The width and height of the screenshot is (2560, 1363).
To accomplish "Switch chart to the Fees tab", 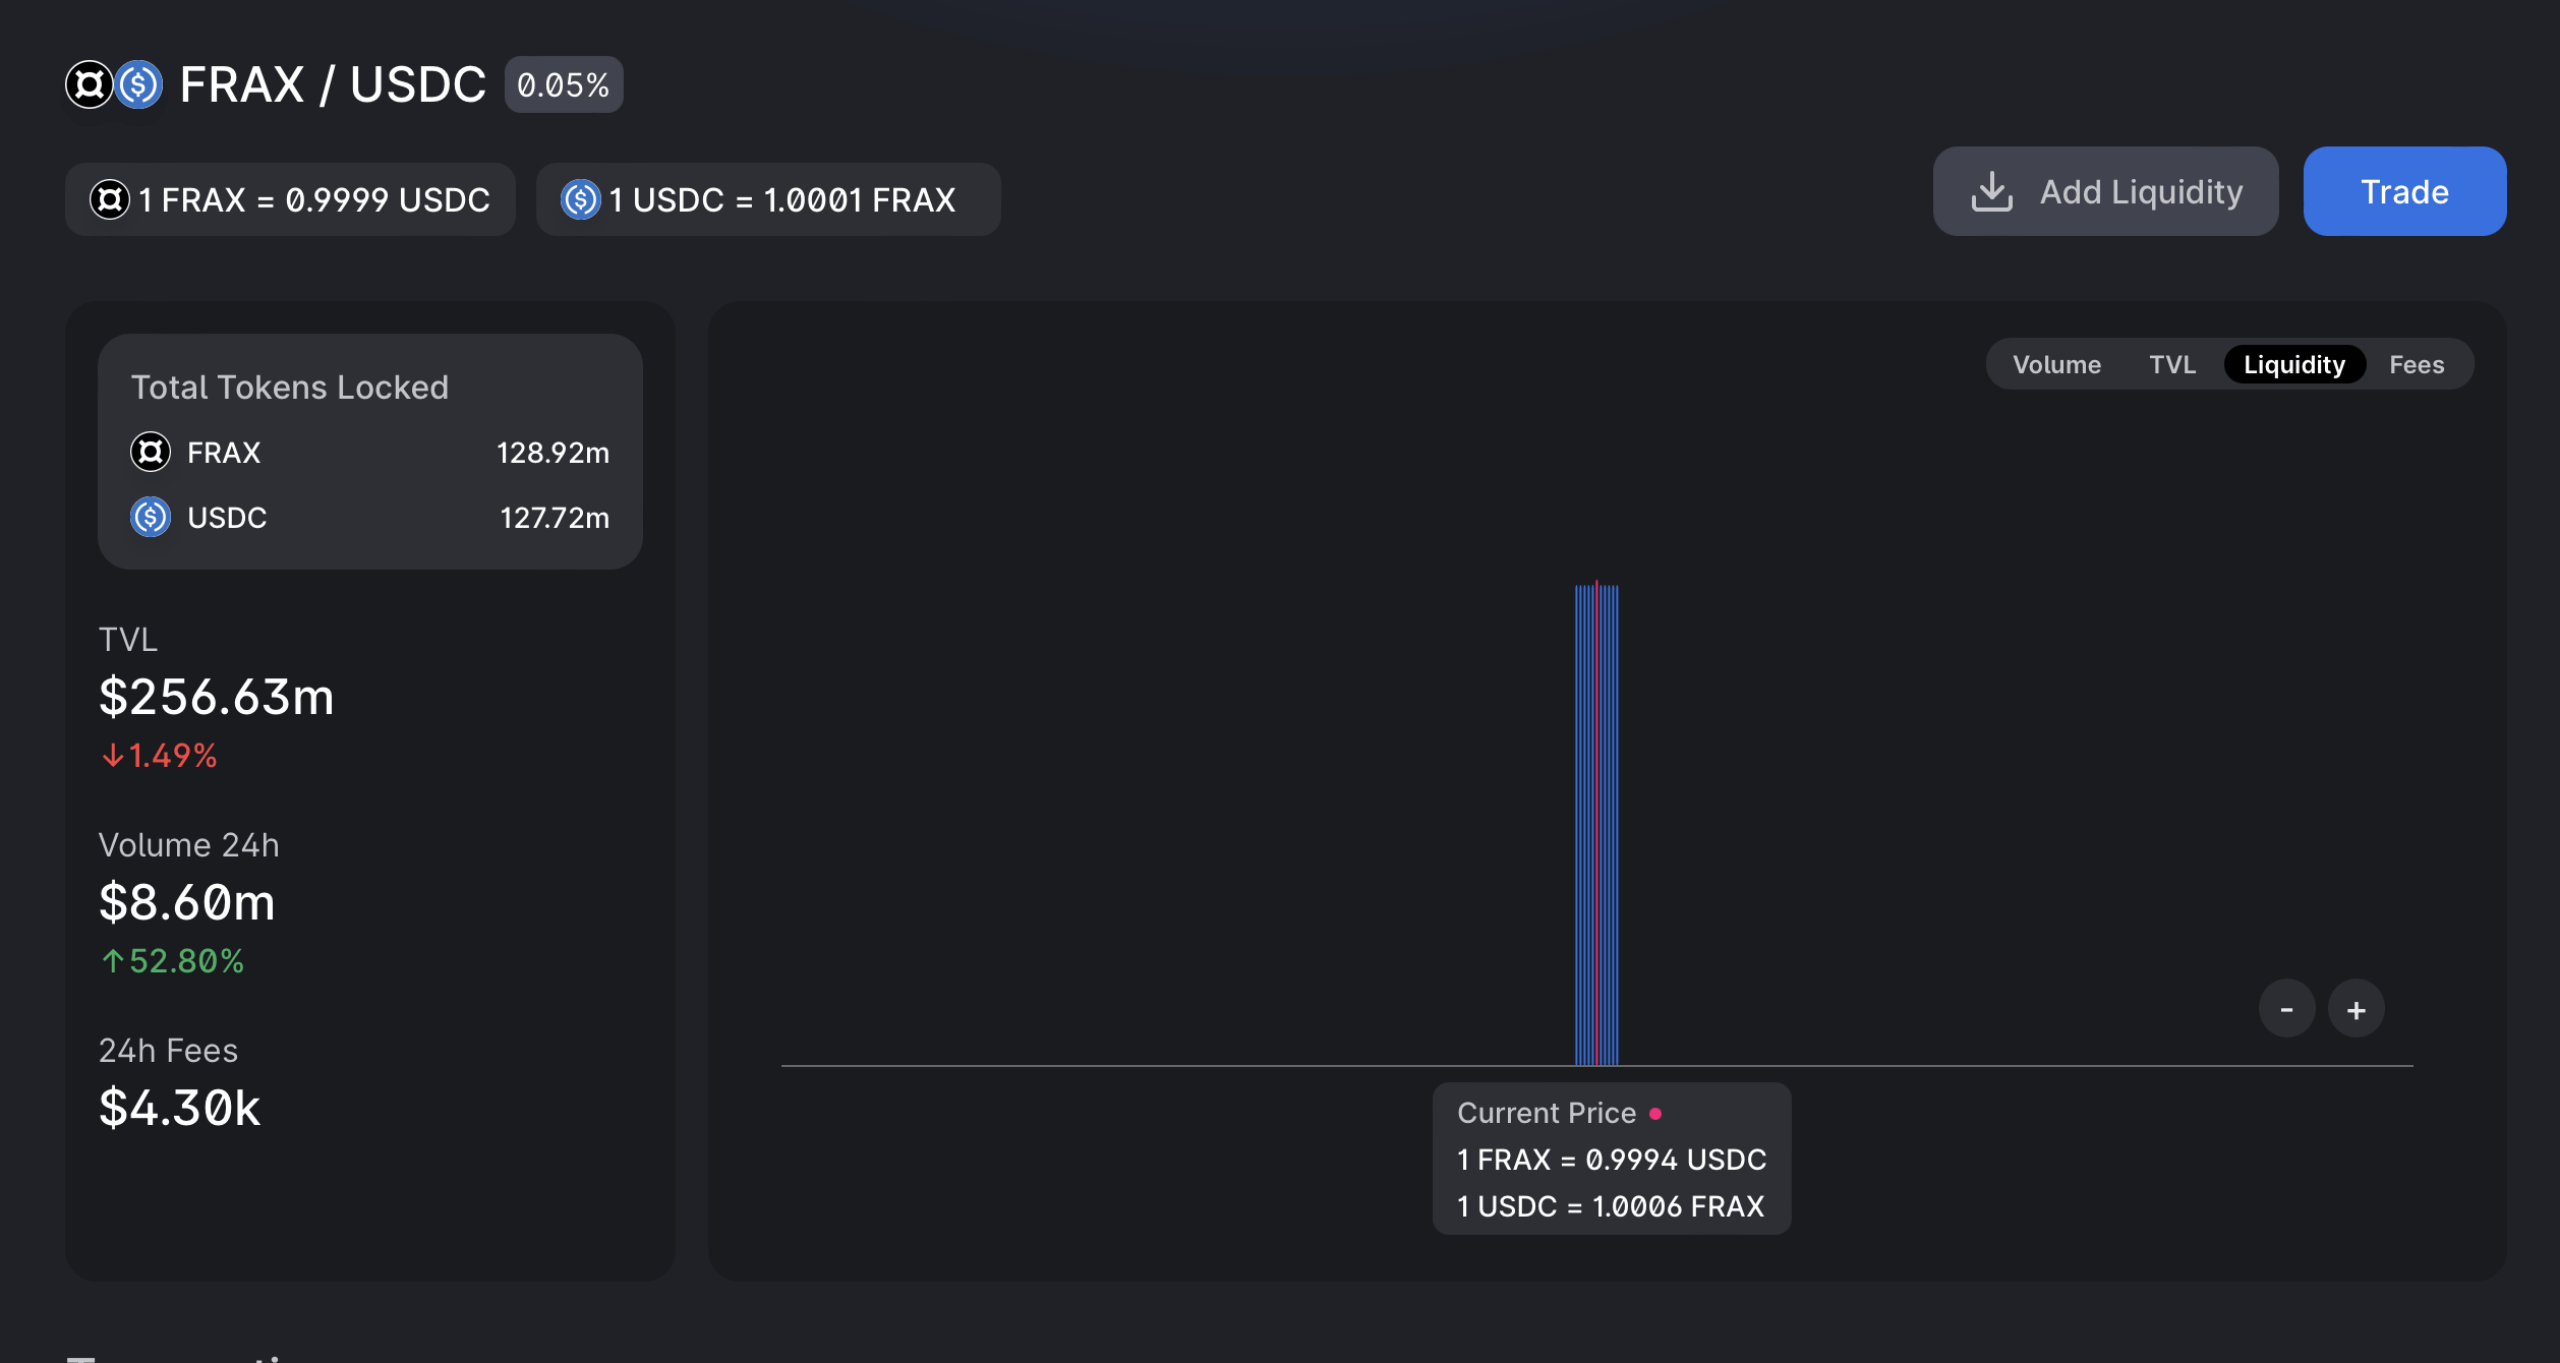I will pos(2416,364).
